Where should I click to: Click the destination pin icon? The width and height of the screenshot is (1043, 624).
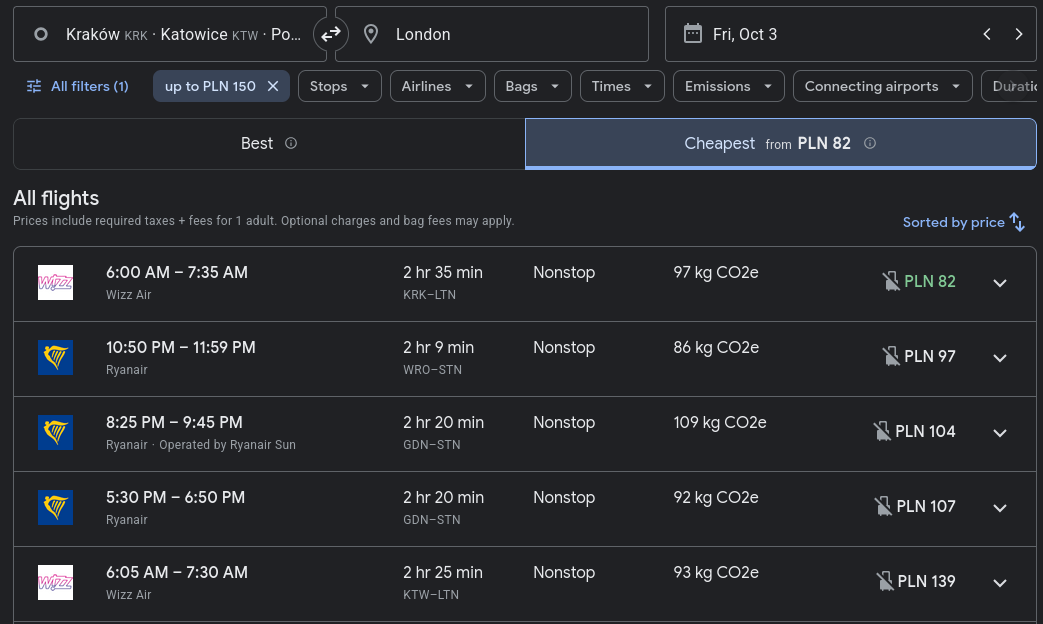[371, 34]
